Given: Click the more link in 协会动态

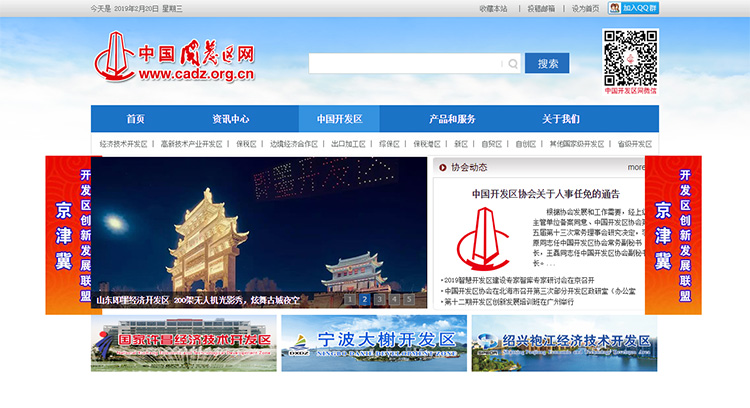Looking at the screenshot, I should [x=636, y=167].
